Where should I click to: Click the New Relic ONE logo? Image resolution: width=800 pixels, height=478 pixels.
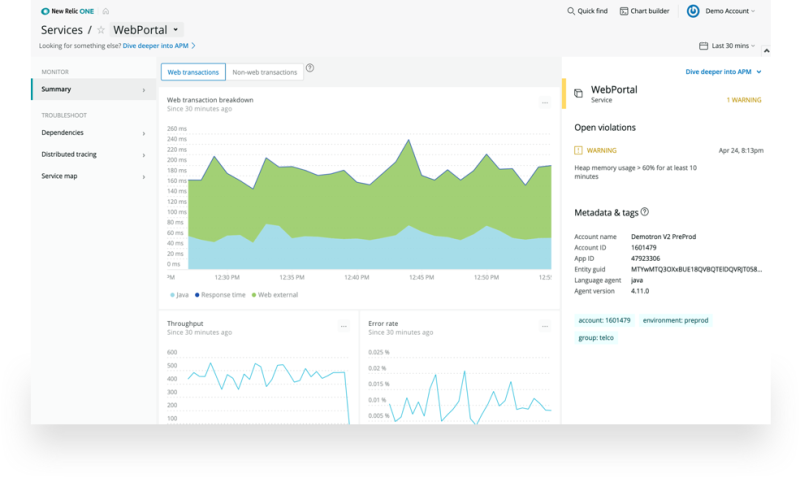coord(67,11)
